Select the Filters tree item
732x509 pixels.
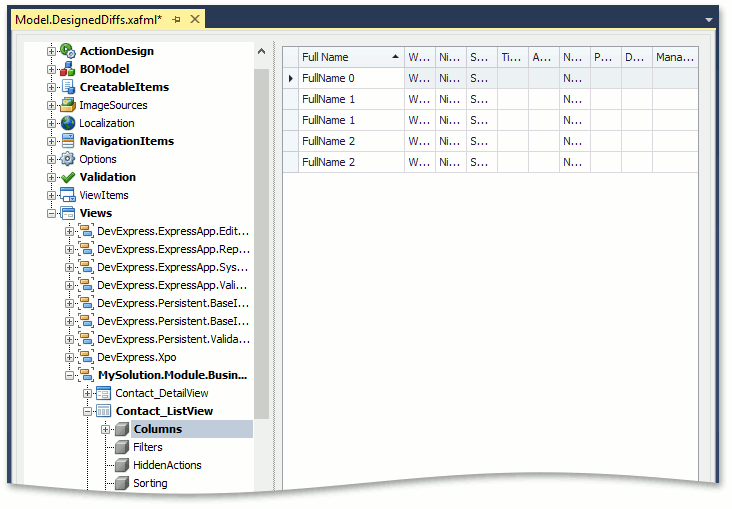click(x=148, y=447)
